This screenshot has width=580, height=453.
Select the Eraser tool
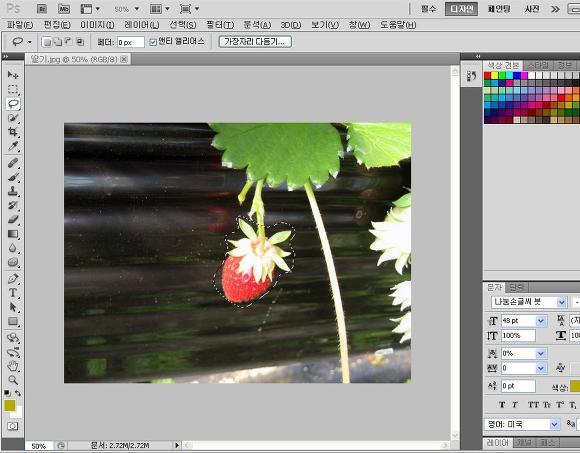pyautogui.click(x=13, y=219)
